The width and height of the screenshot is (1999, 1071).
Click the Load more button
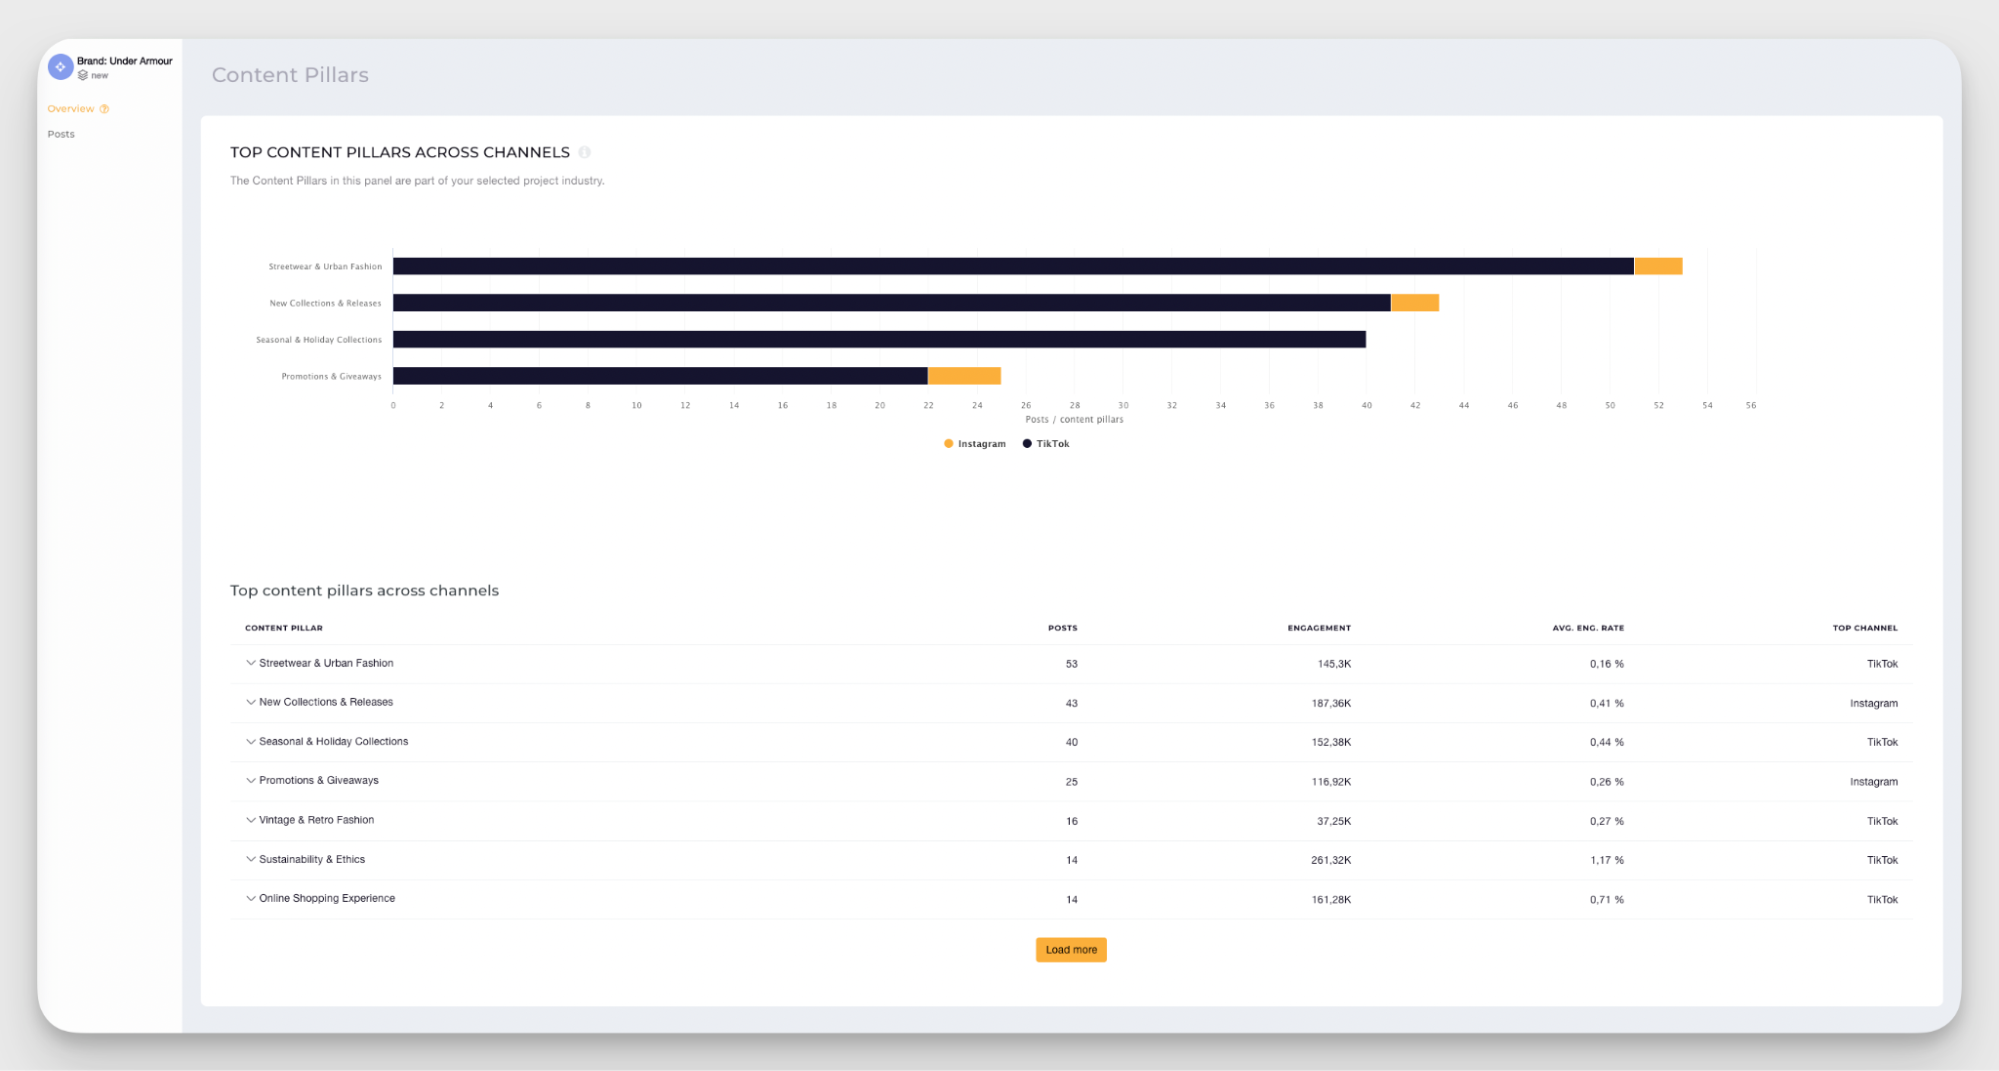tap(1070, 949)
